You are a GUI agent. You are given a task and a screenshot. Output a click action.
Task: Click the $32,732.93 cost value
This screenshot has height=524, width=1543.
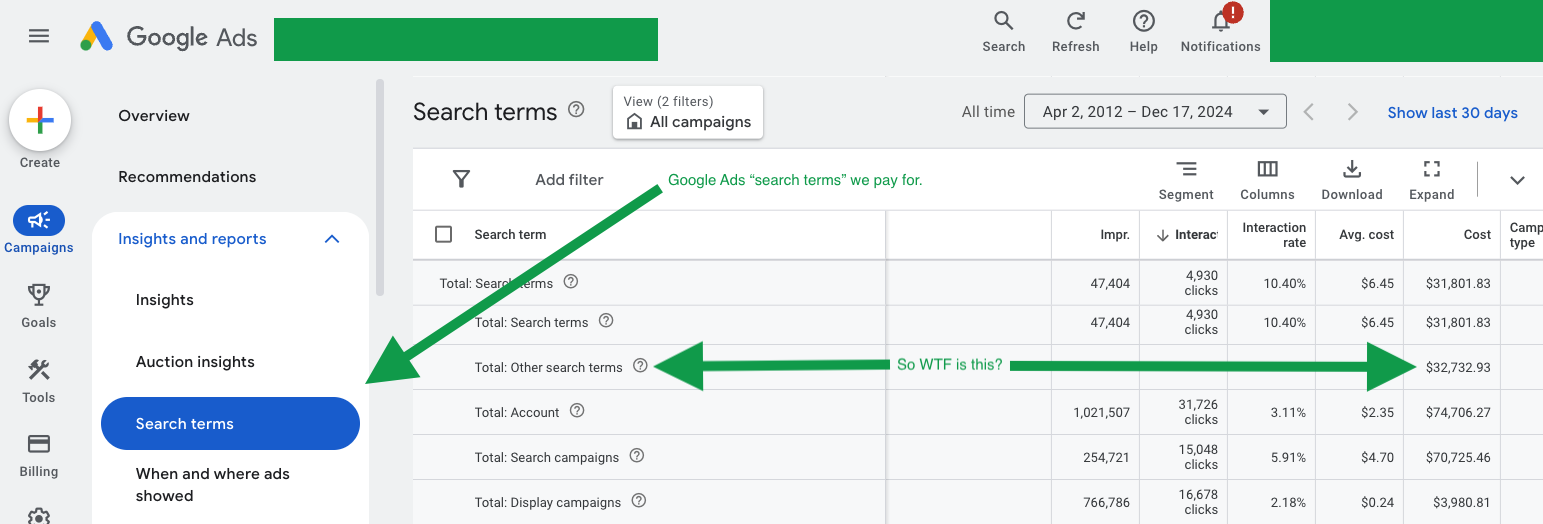[1457, 367]
